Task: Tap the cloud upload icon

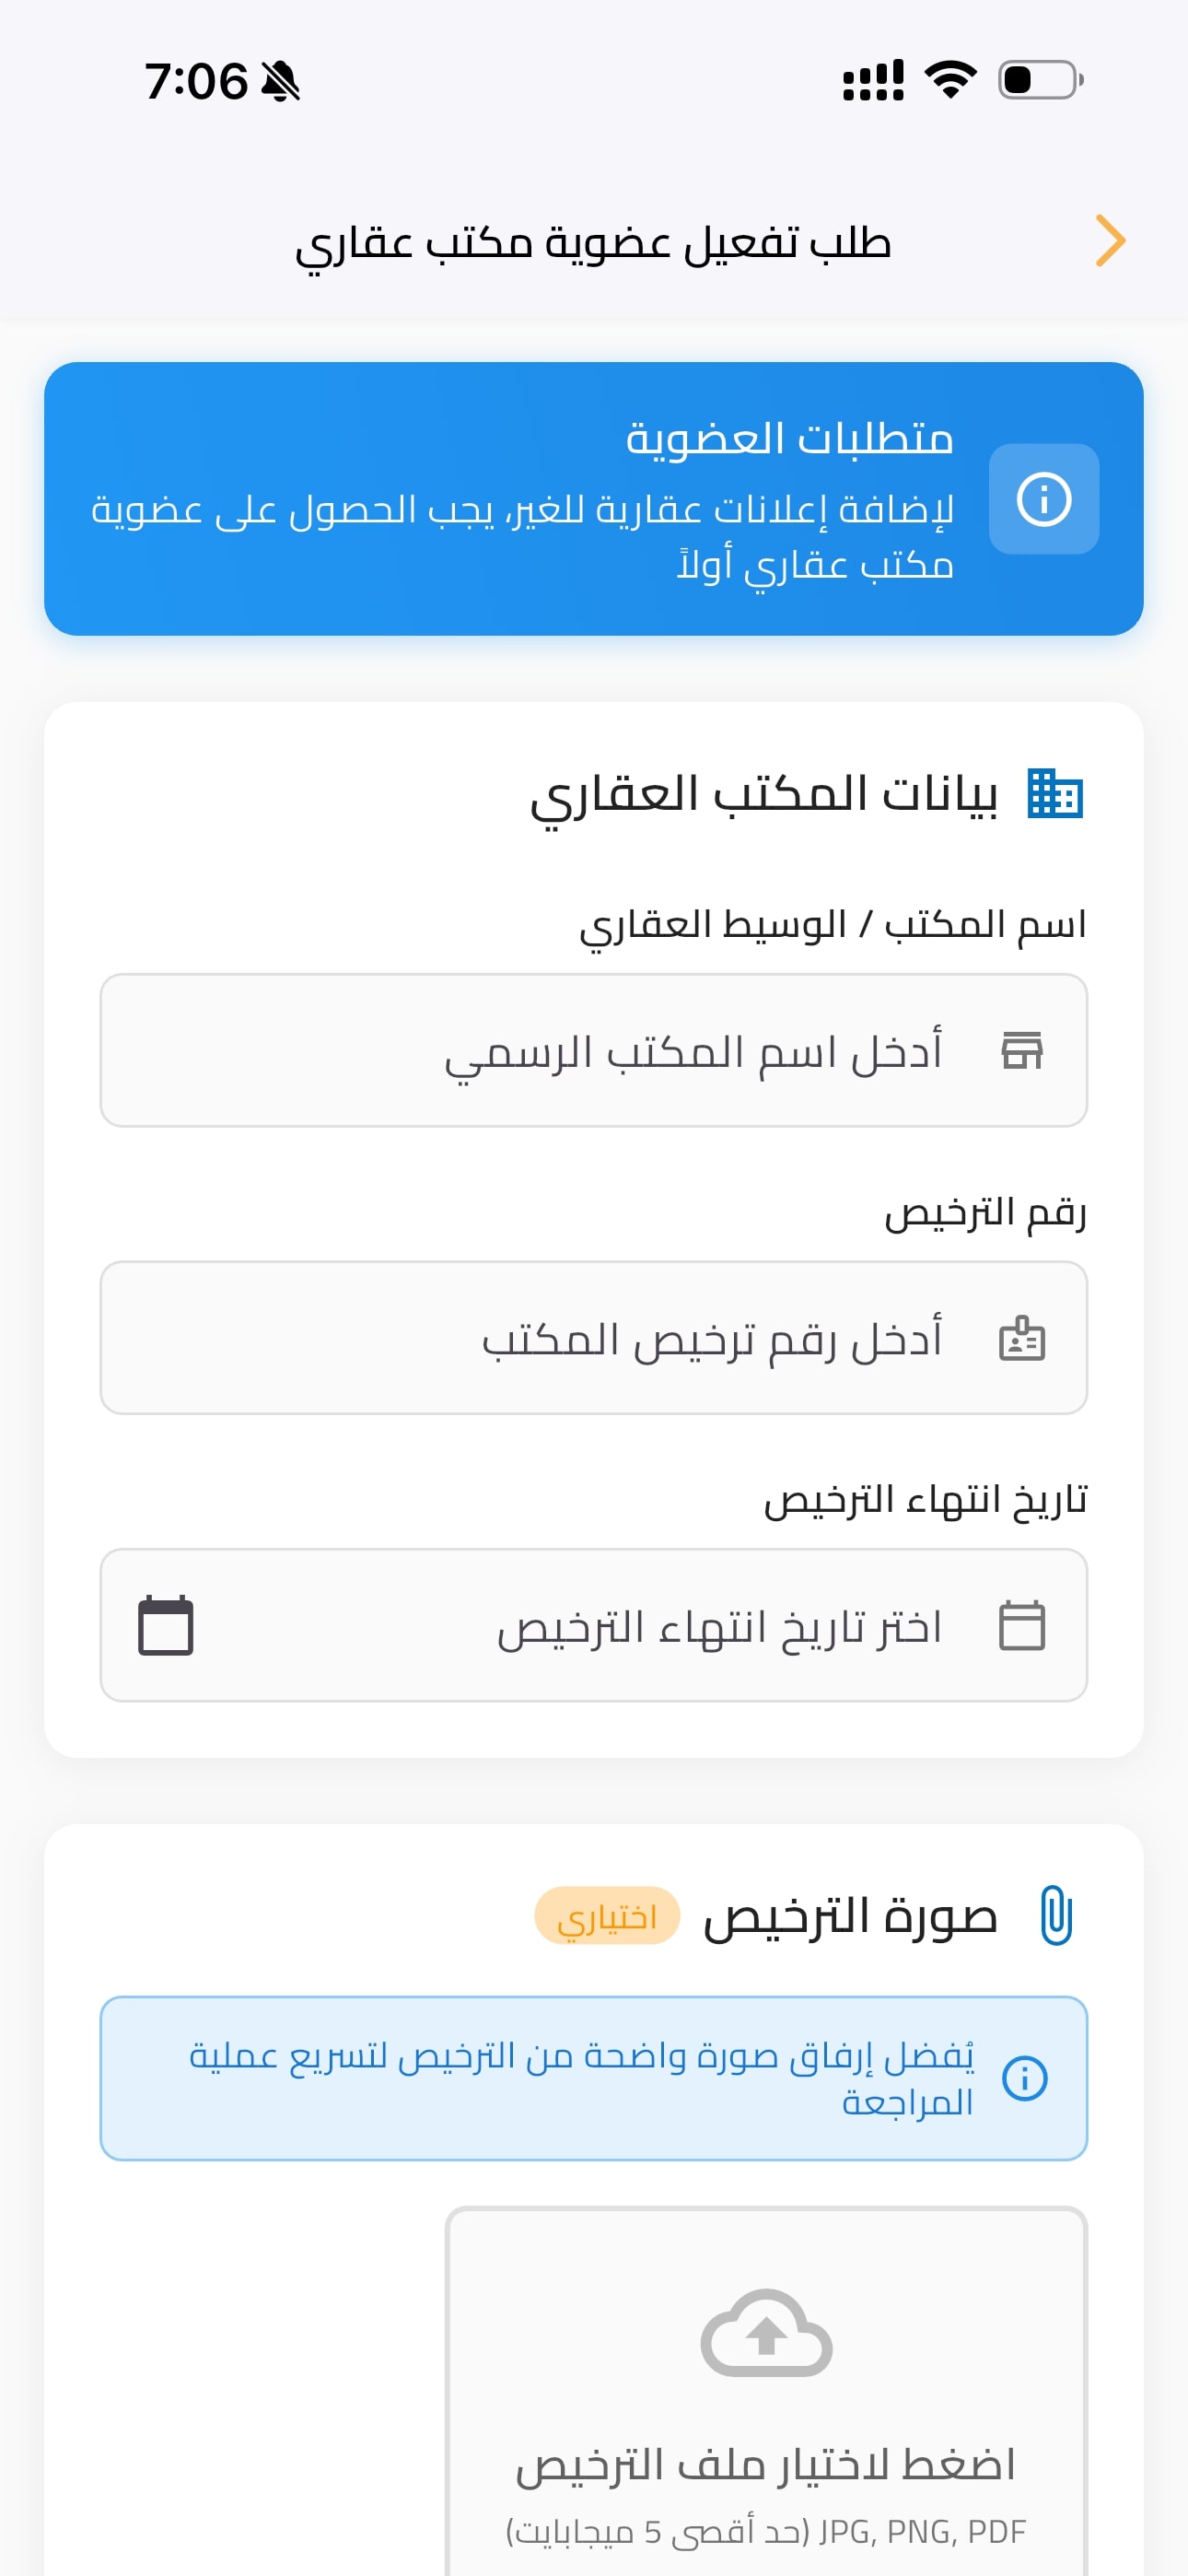Action: (x=766, y=2332)
